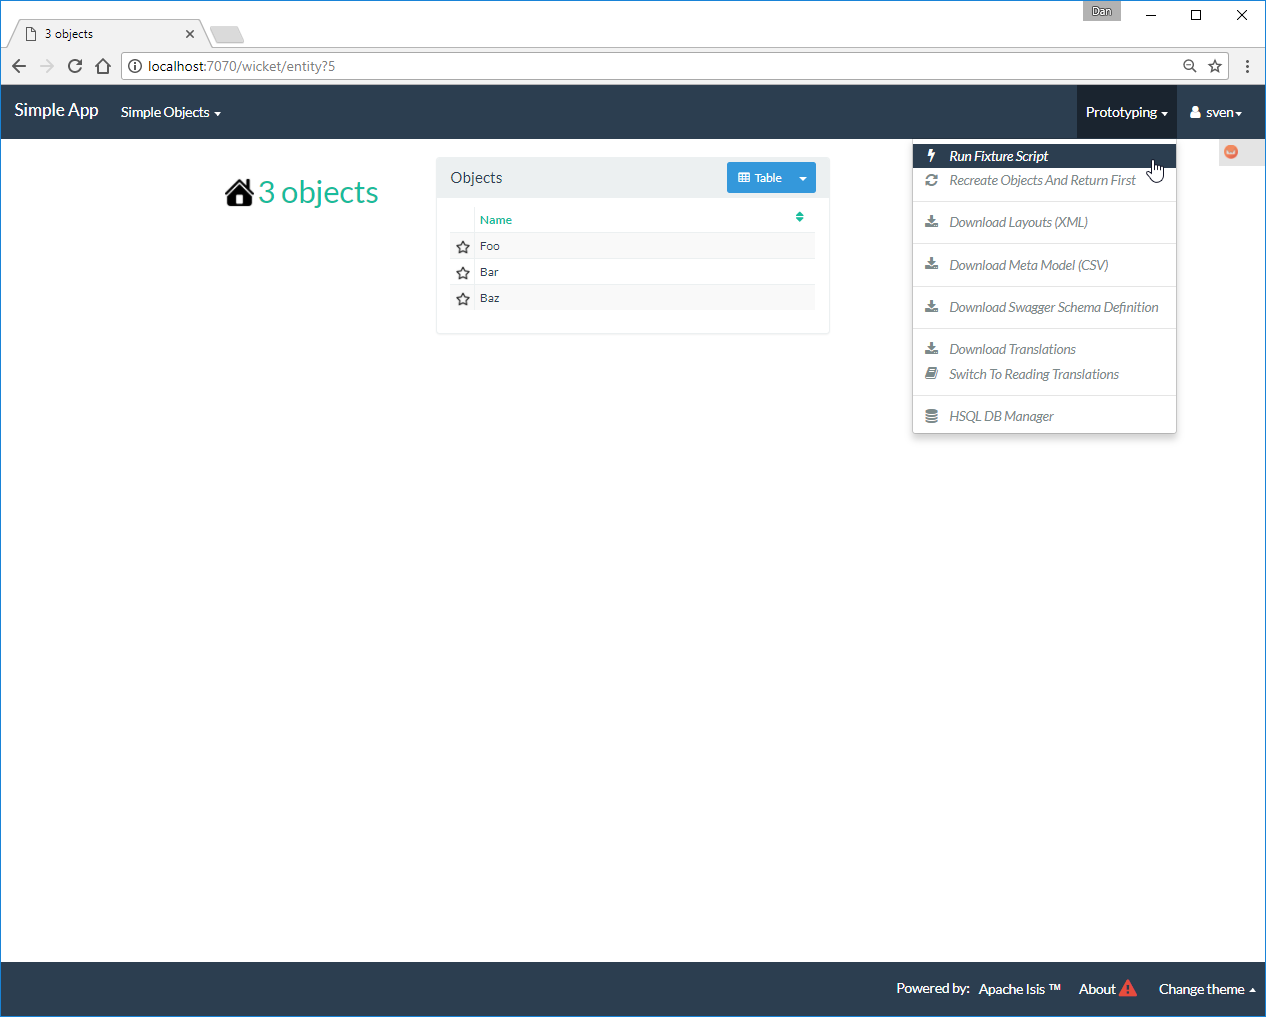This screenshot has width=1266, height=1017.
Task: Go to the browser home page icon
Action: [x=103, y=66]
